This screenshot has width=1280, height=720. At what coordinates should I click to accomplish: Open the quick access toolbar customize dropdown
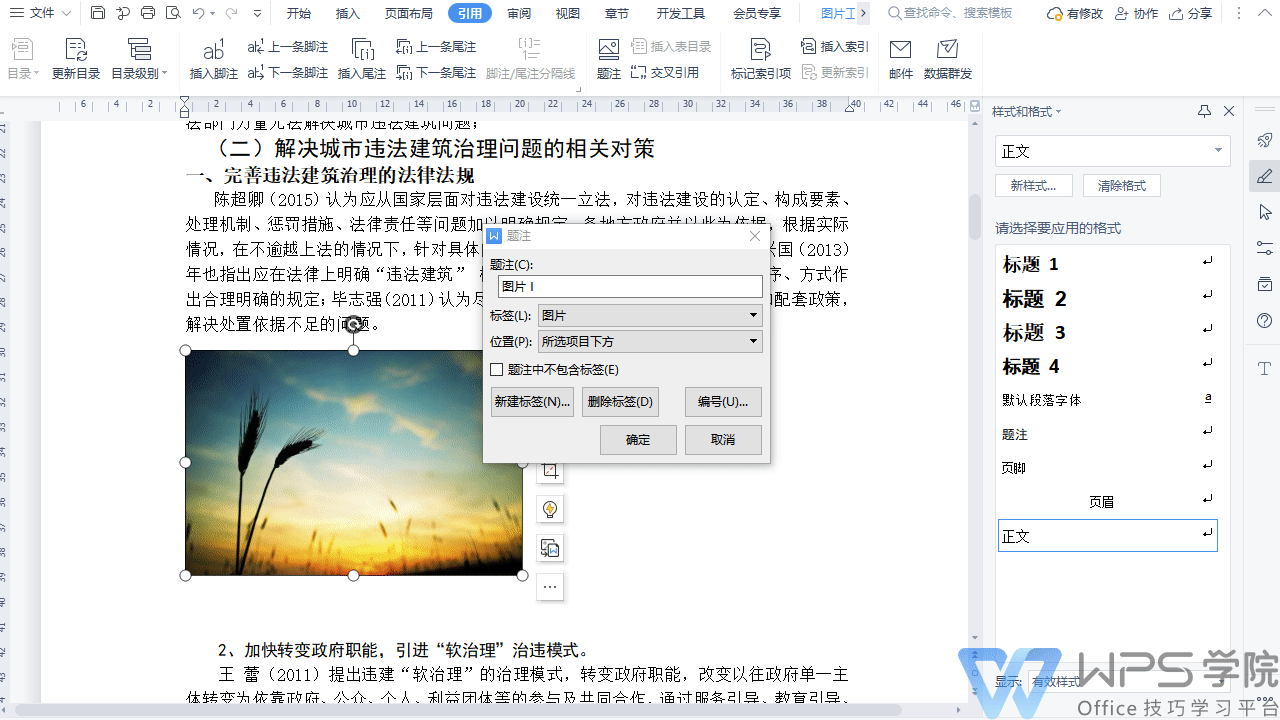(258, 14)
